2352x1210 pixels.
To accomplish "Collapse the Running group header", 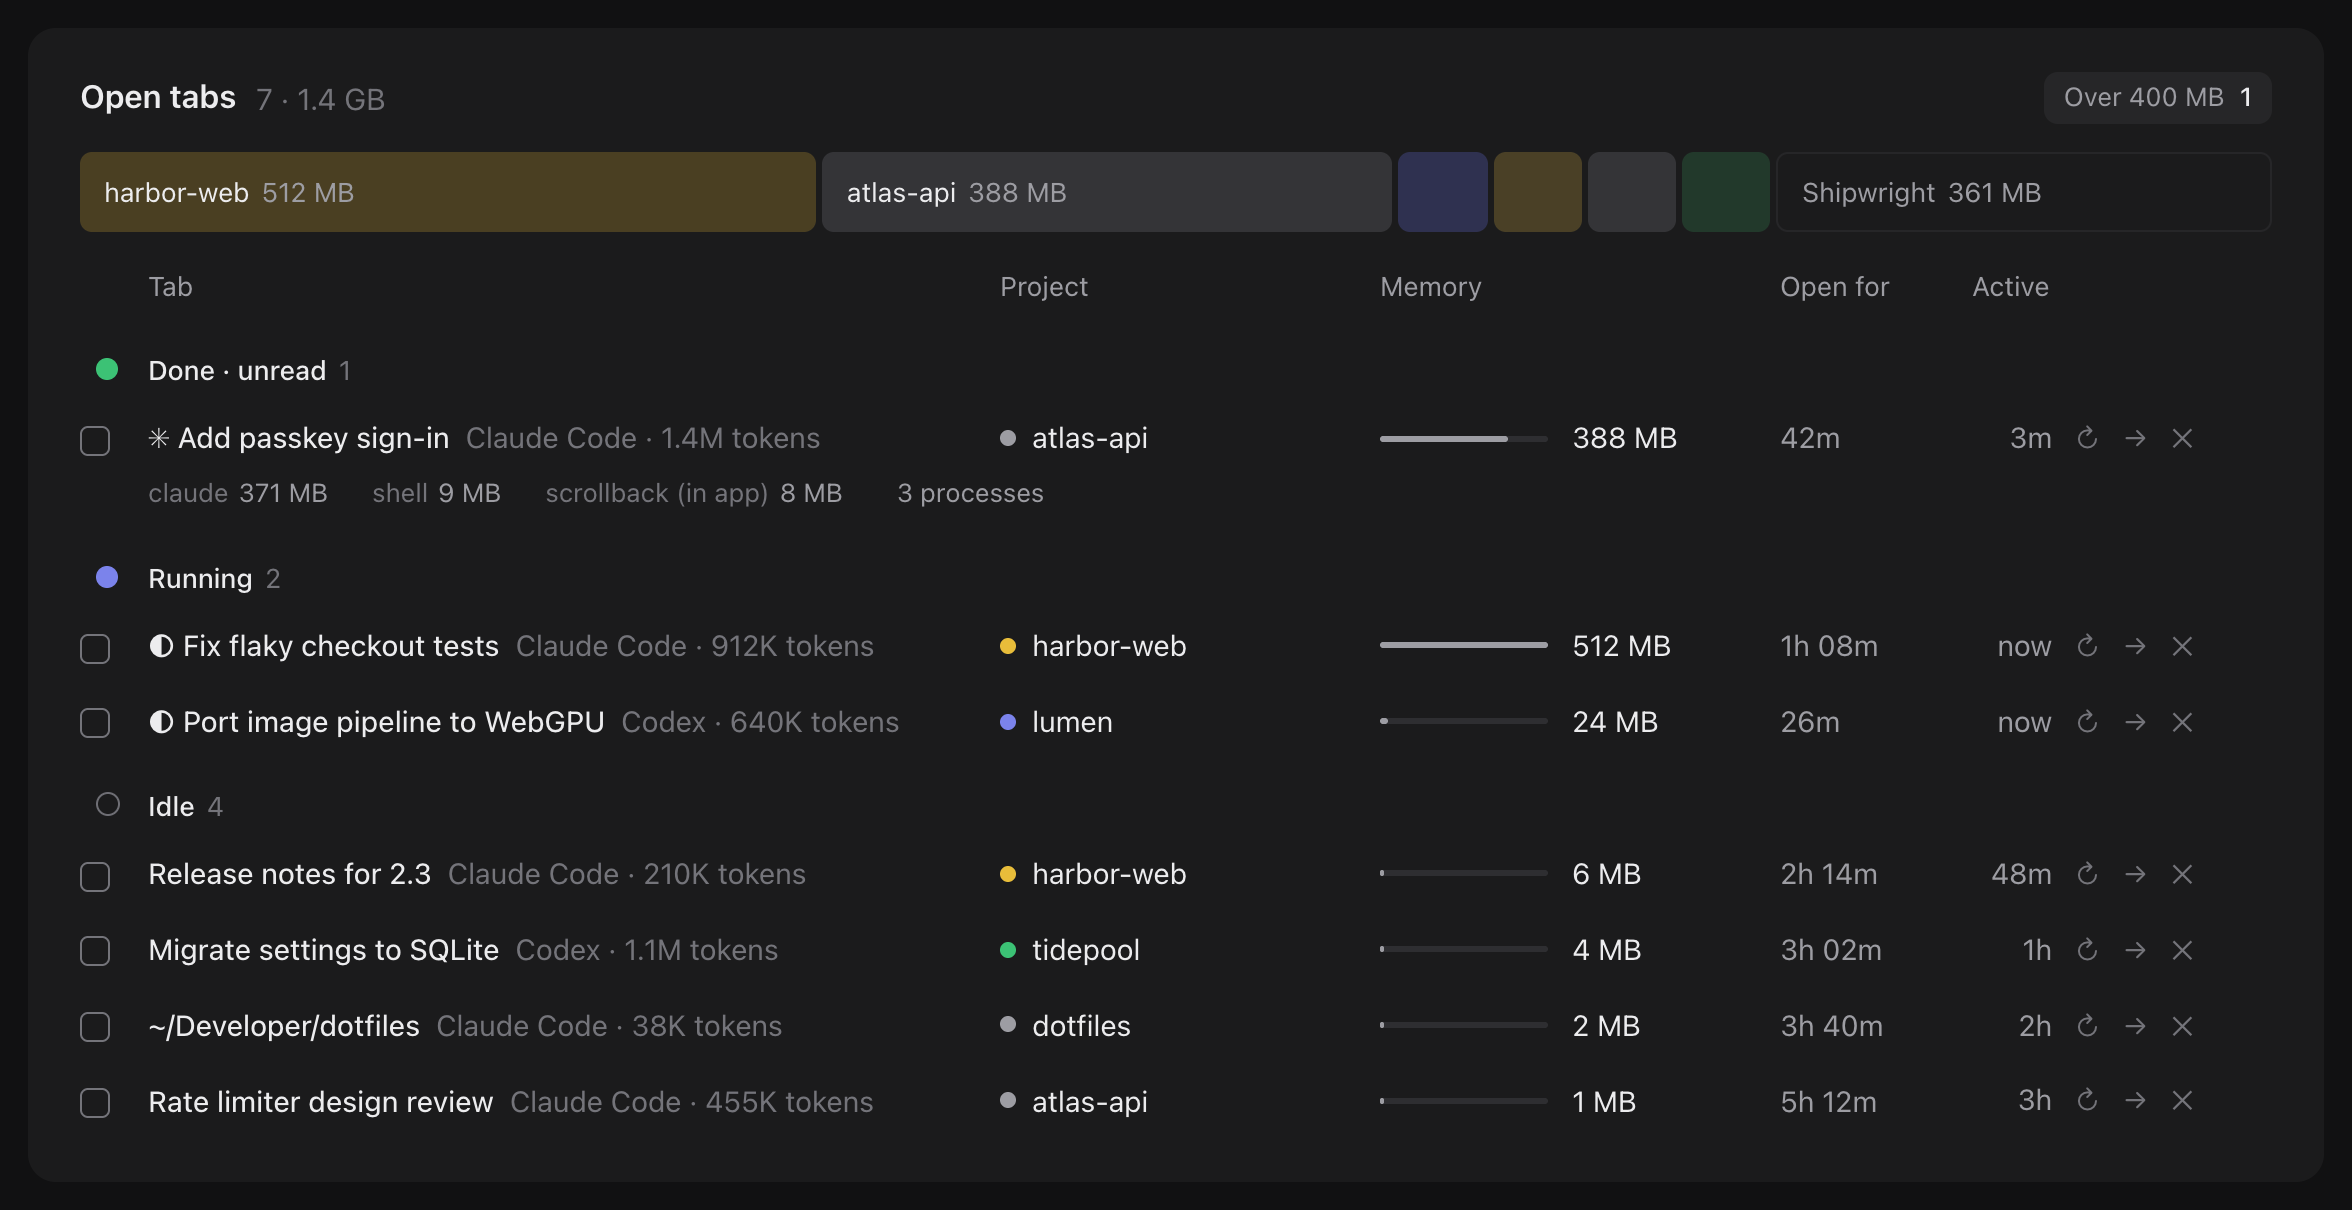I will 188,578.
